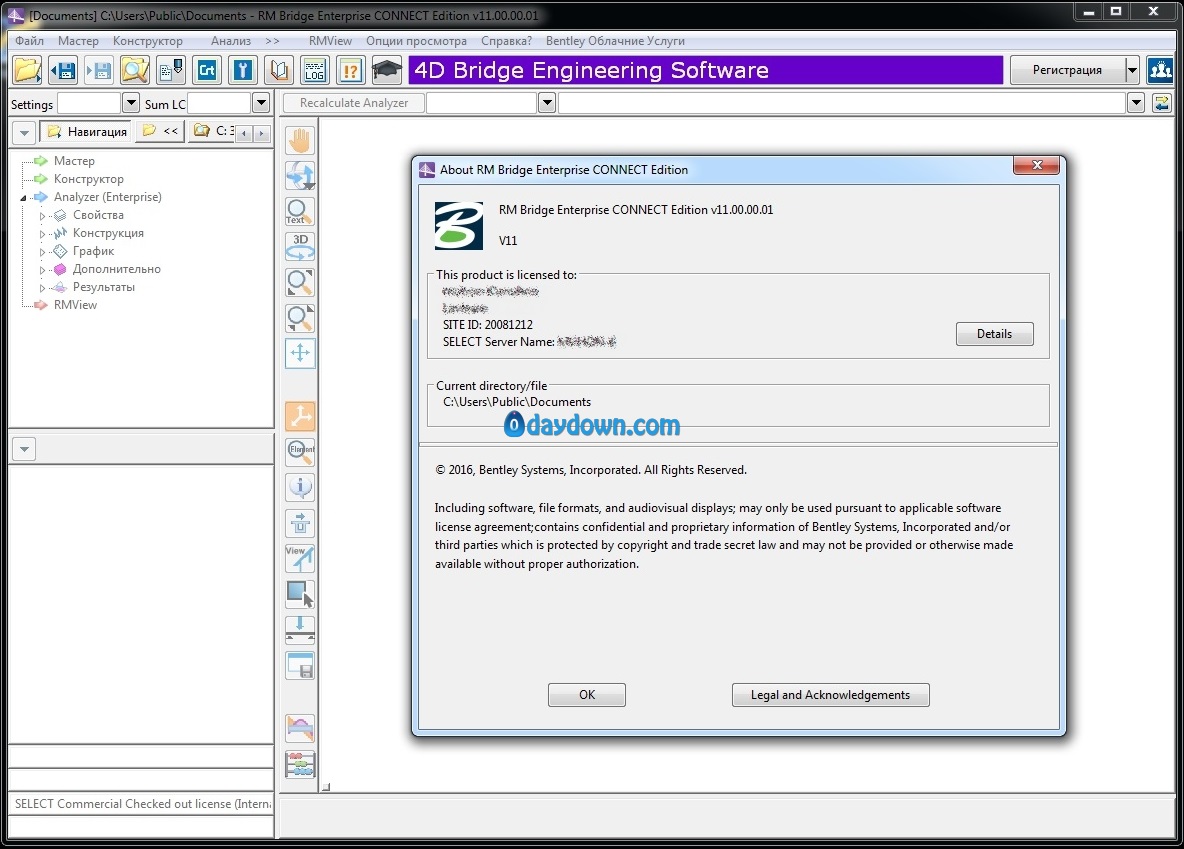Open Bentley Облачние Услуги menu
This screenshot has height=849, width=1184.
(615, 41)
